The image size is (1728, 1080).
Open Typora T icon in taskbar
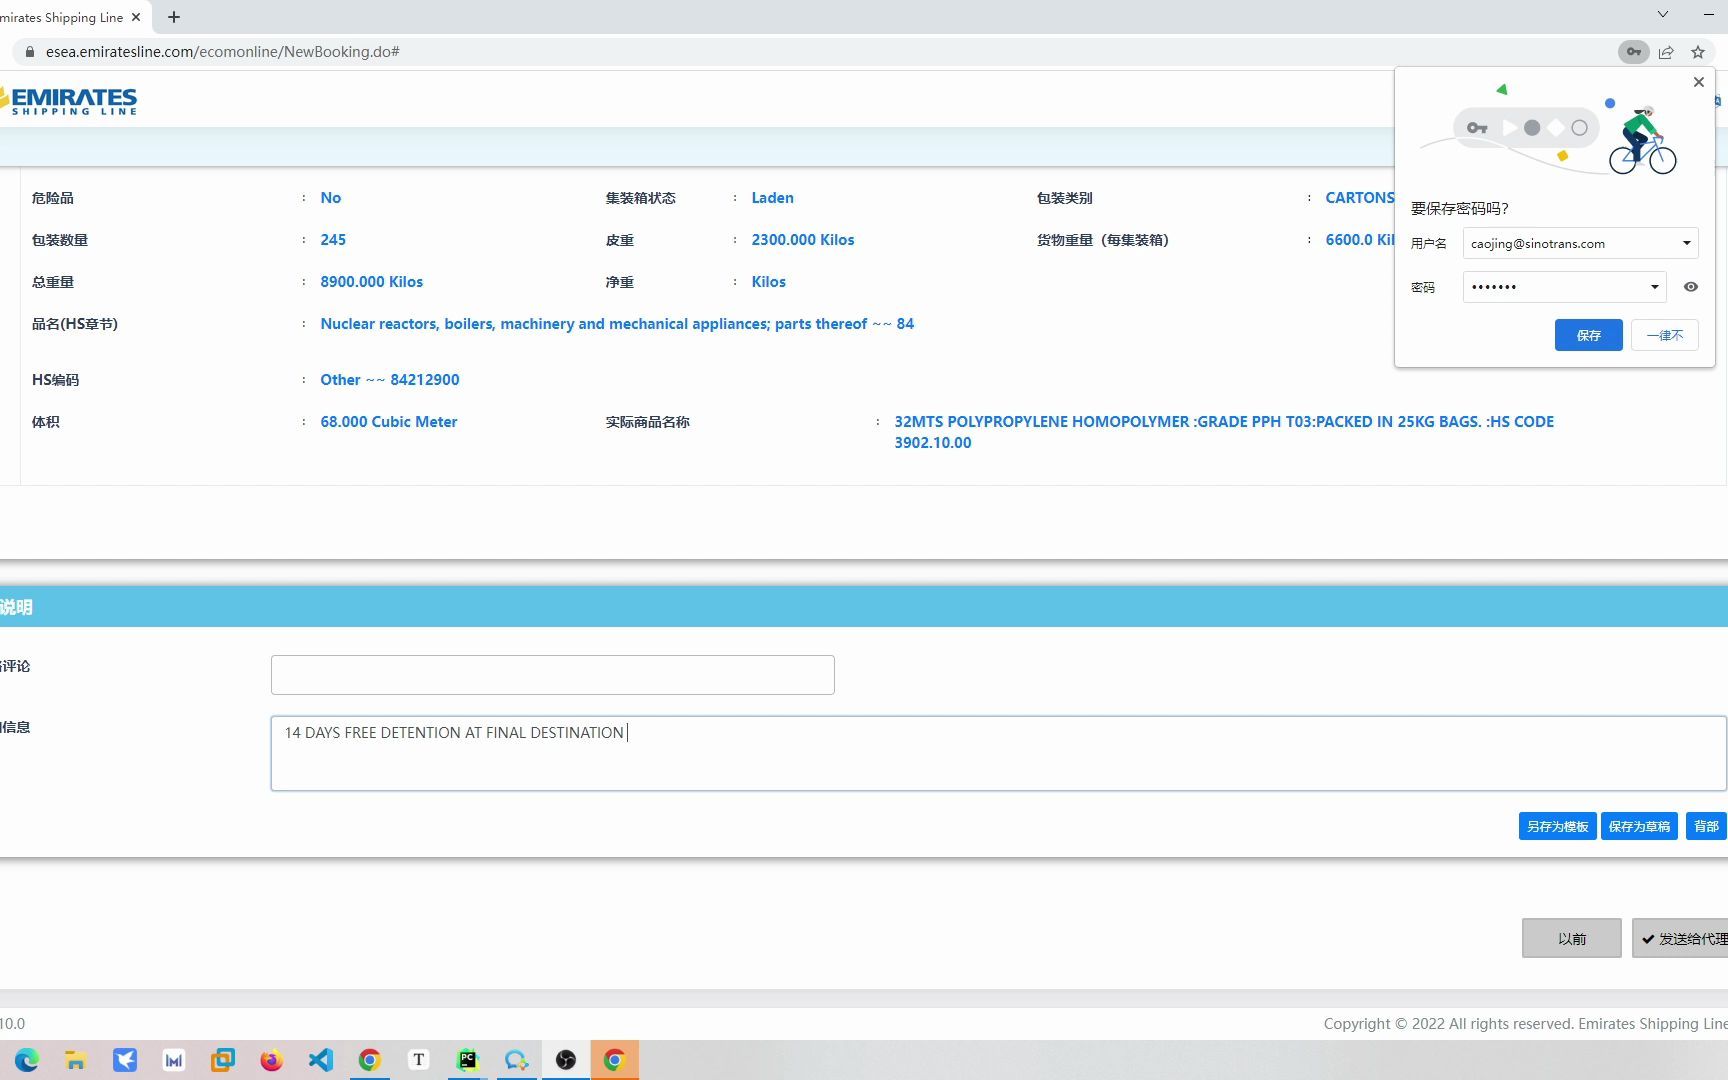click(x=418, y=1060)
